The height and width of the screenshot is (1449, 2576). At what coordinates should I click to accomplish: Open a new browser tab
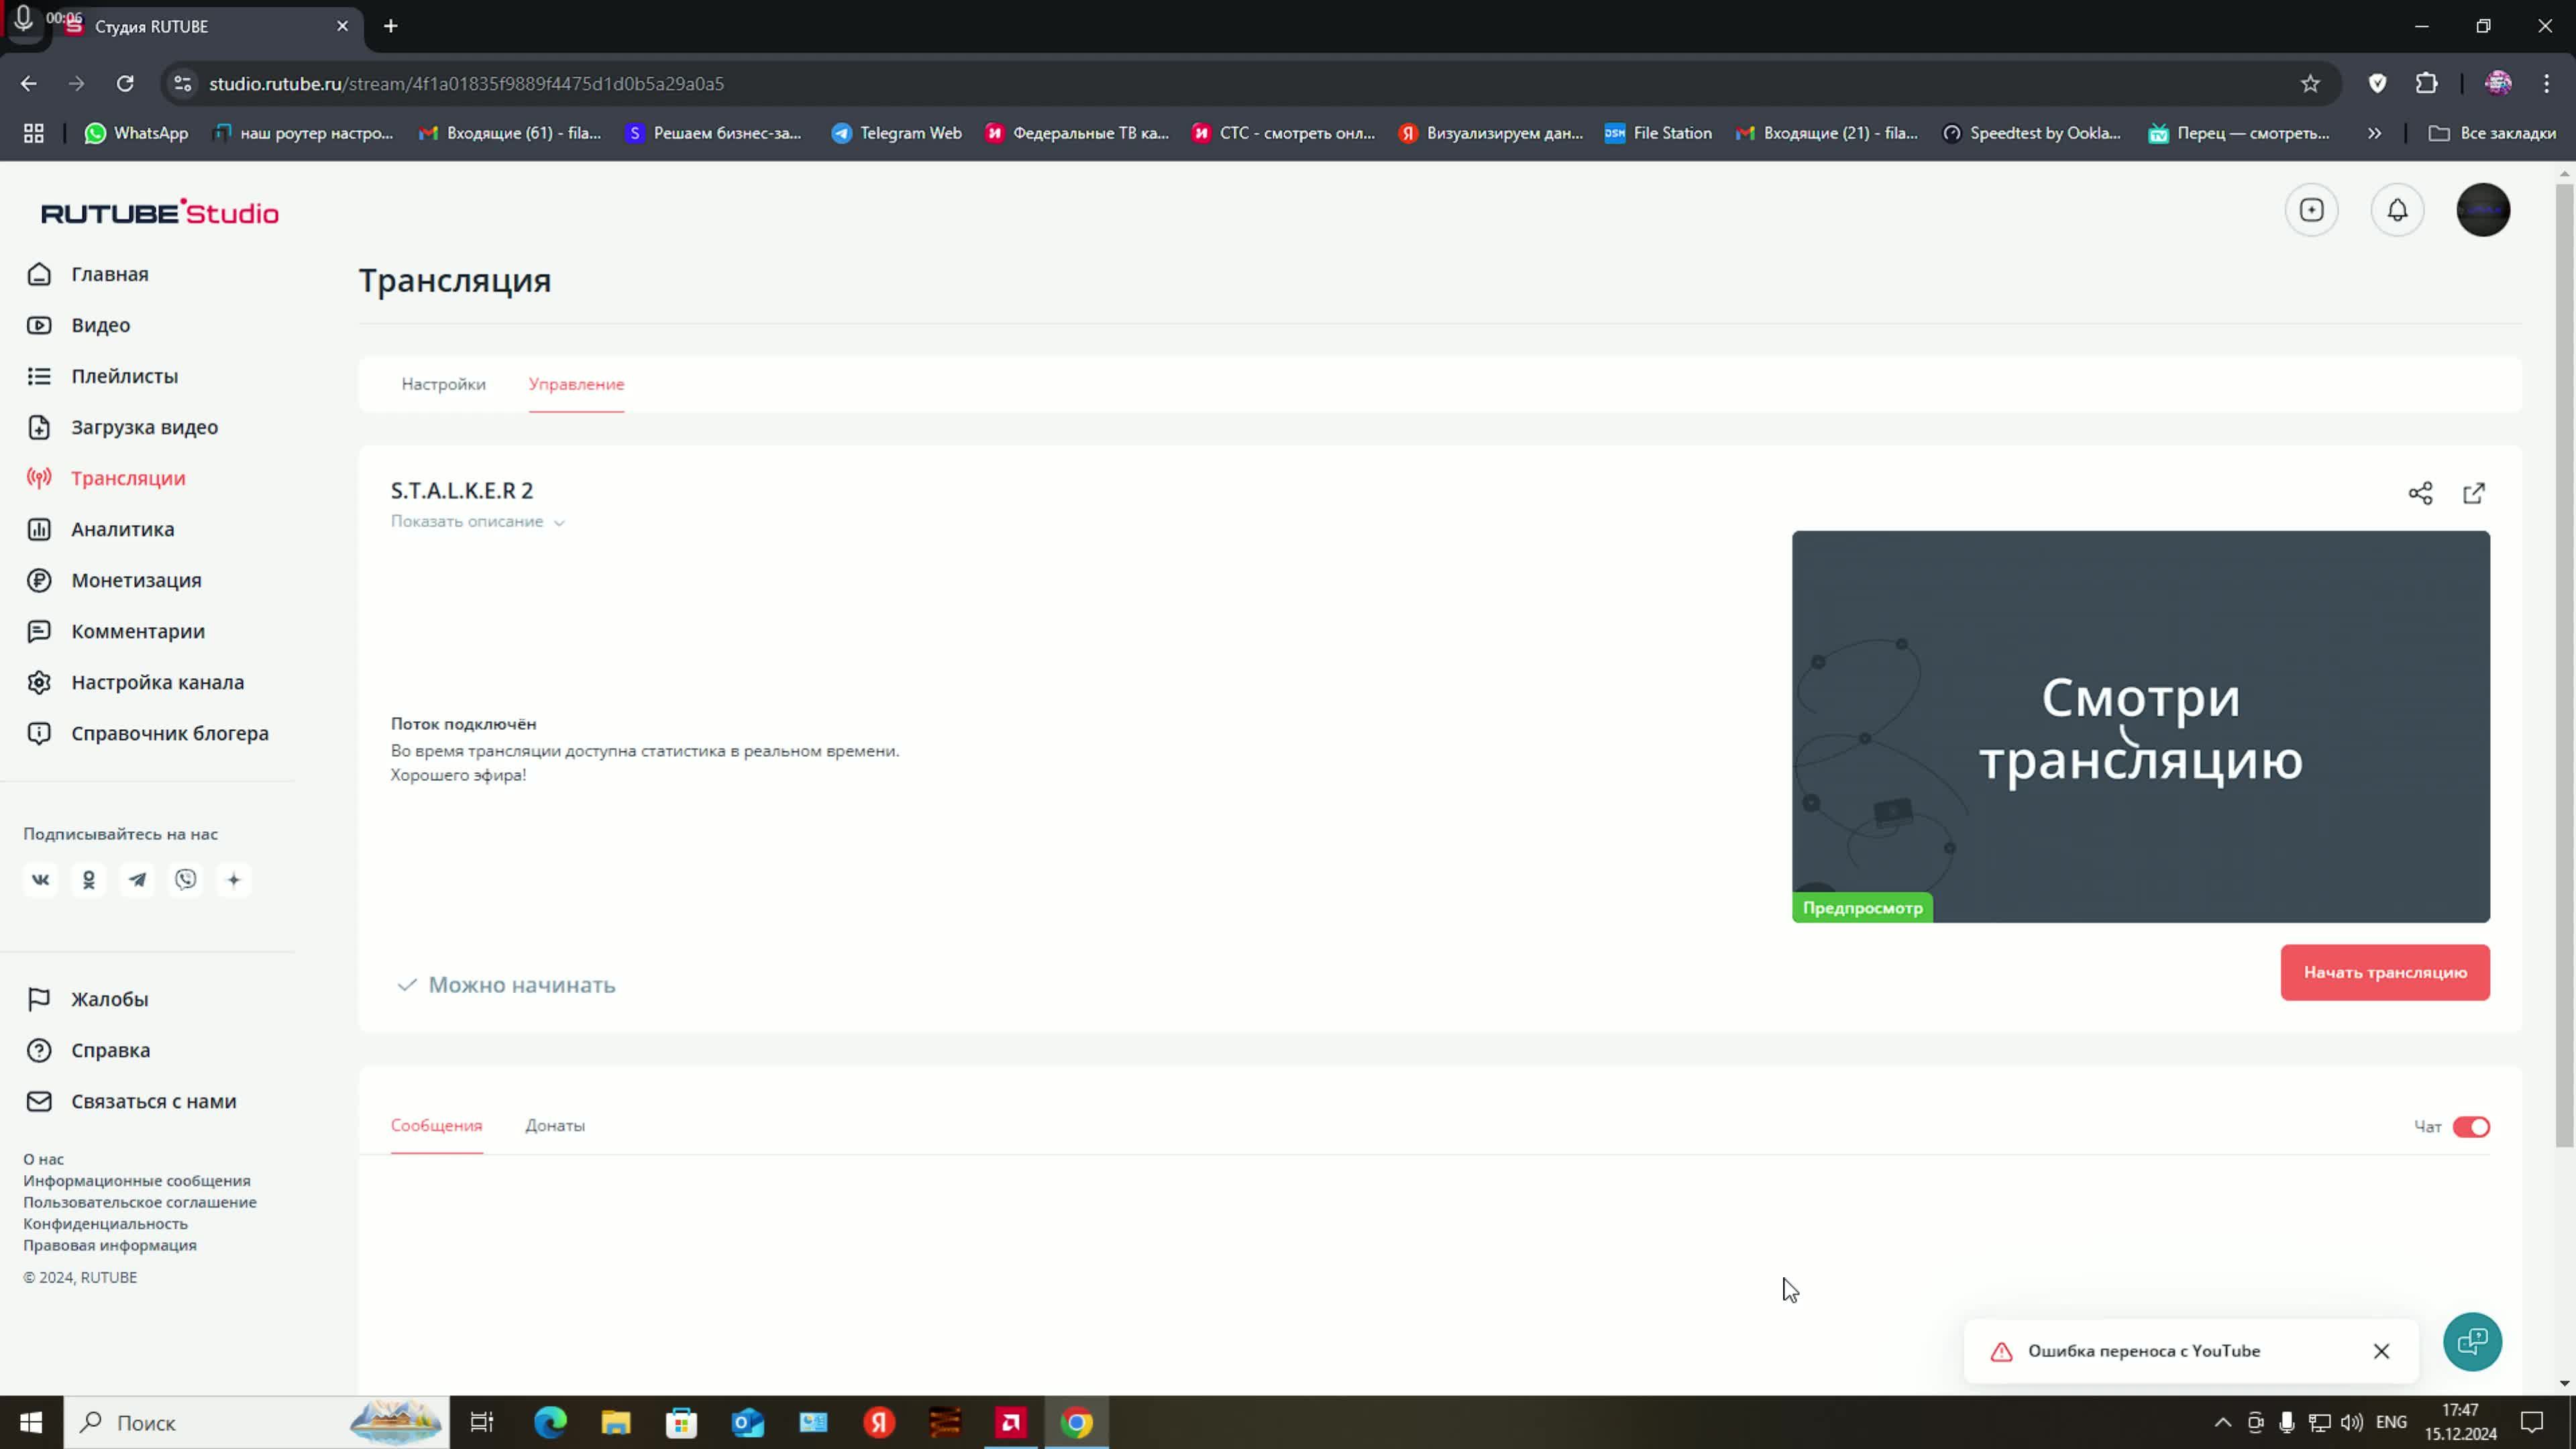point(391,26)
